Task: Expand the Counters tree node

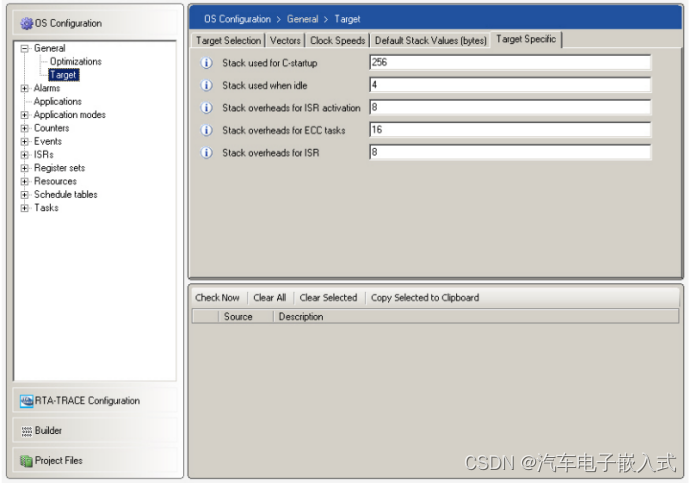Action: click(25, 128)
